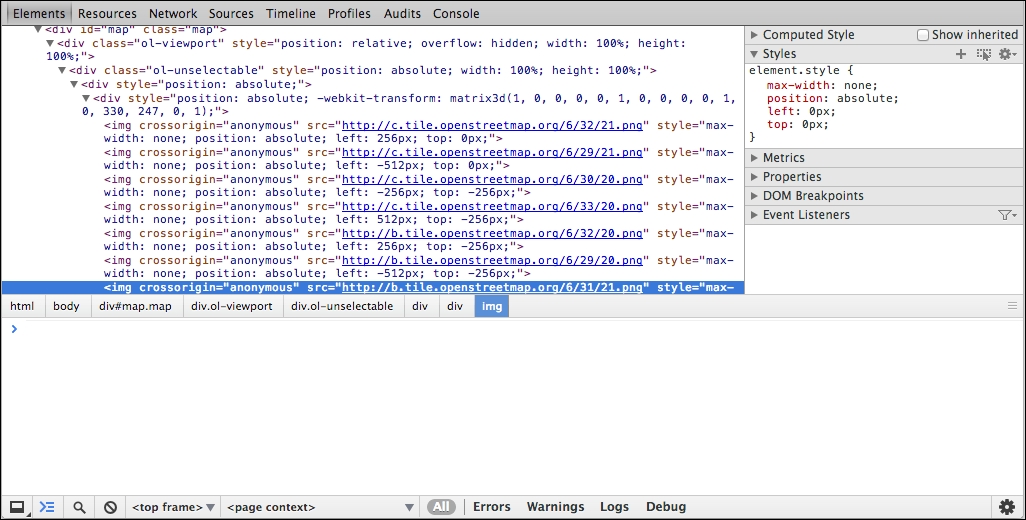This screenshot has width=1026, height=520.
Task: Open link c.tile.openstreetmap.org/6/29/21.png
Action: (x=492, y=152)
